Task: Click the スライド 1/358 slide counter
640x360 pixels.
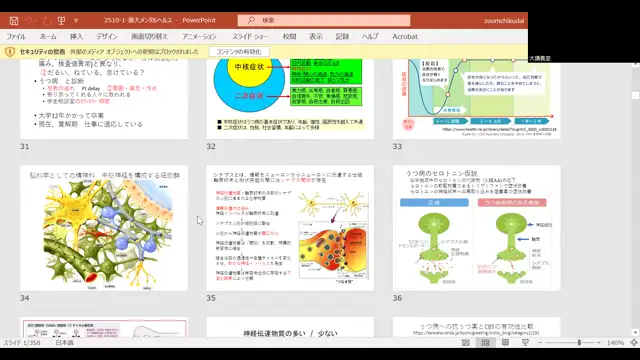Action: 22,343
